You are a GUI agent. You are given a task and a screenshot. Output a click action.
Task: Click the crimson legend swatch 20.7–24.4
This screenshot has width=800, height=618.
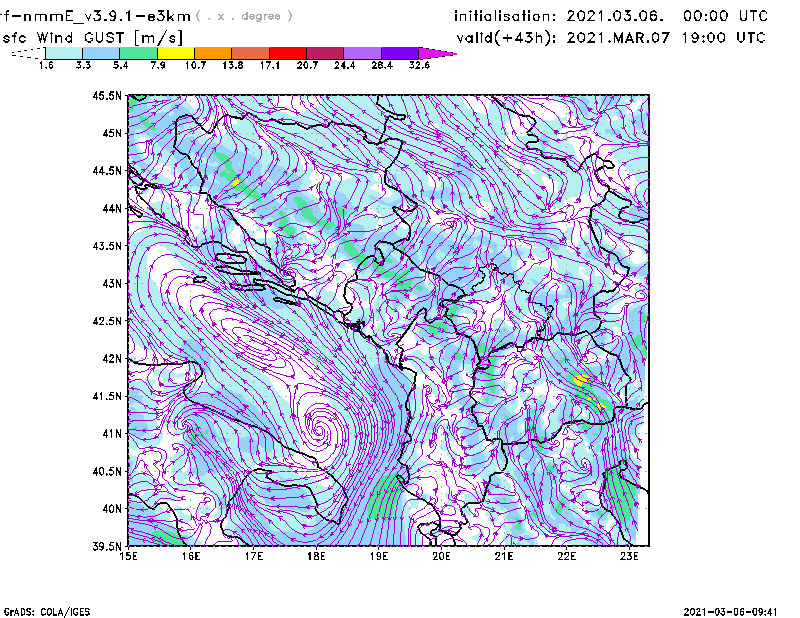[325, 53]
